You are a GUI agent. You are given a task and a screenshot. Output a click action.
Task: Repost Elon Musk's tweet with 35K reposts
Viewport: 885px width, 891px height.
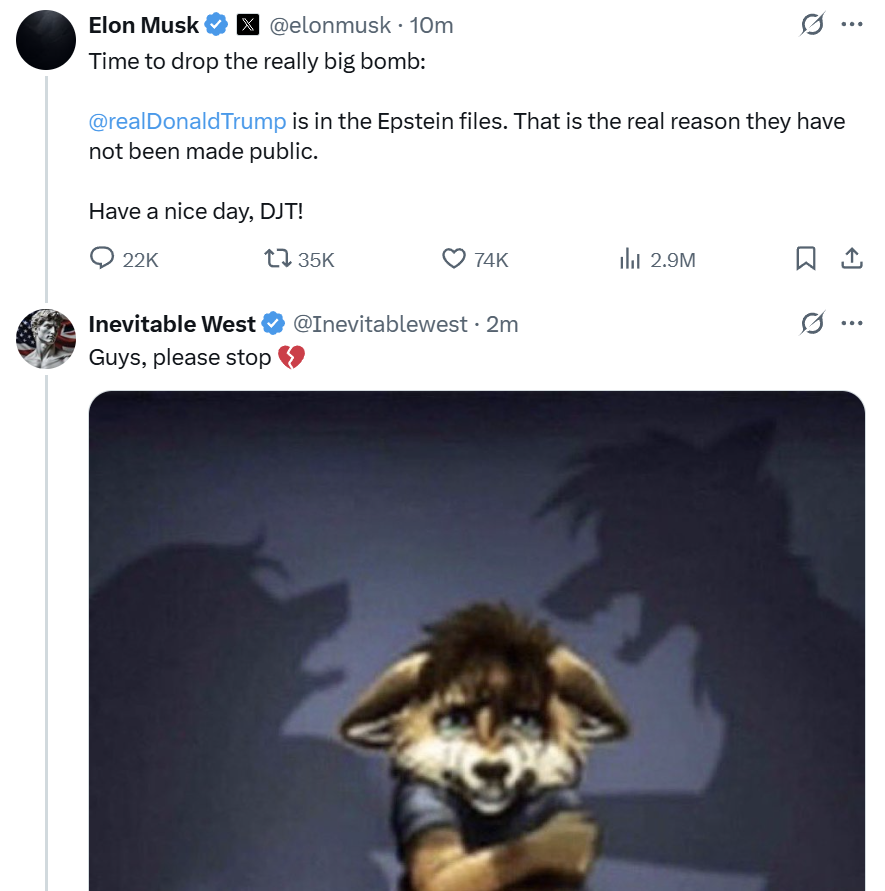coord(277,259)
